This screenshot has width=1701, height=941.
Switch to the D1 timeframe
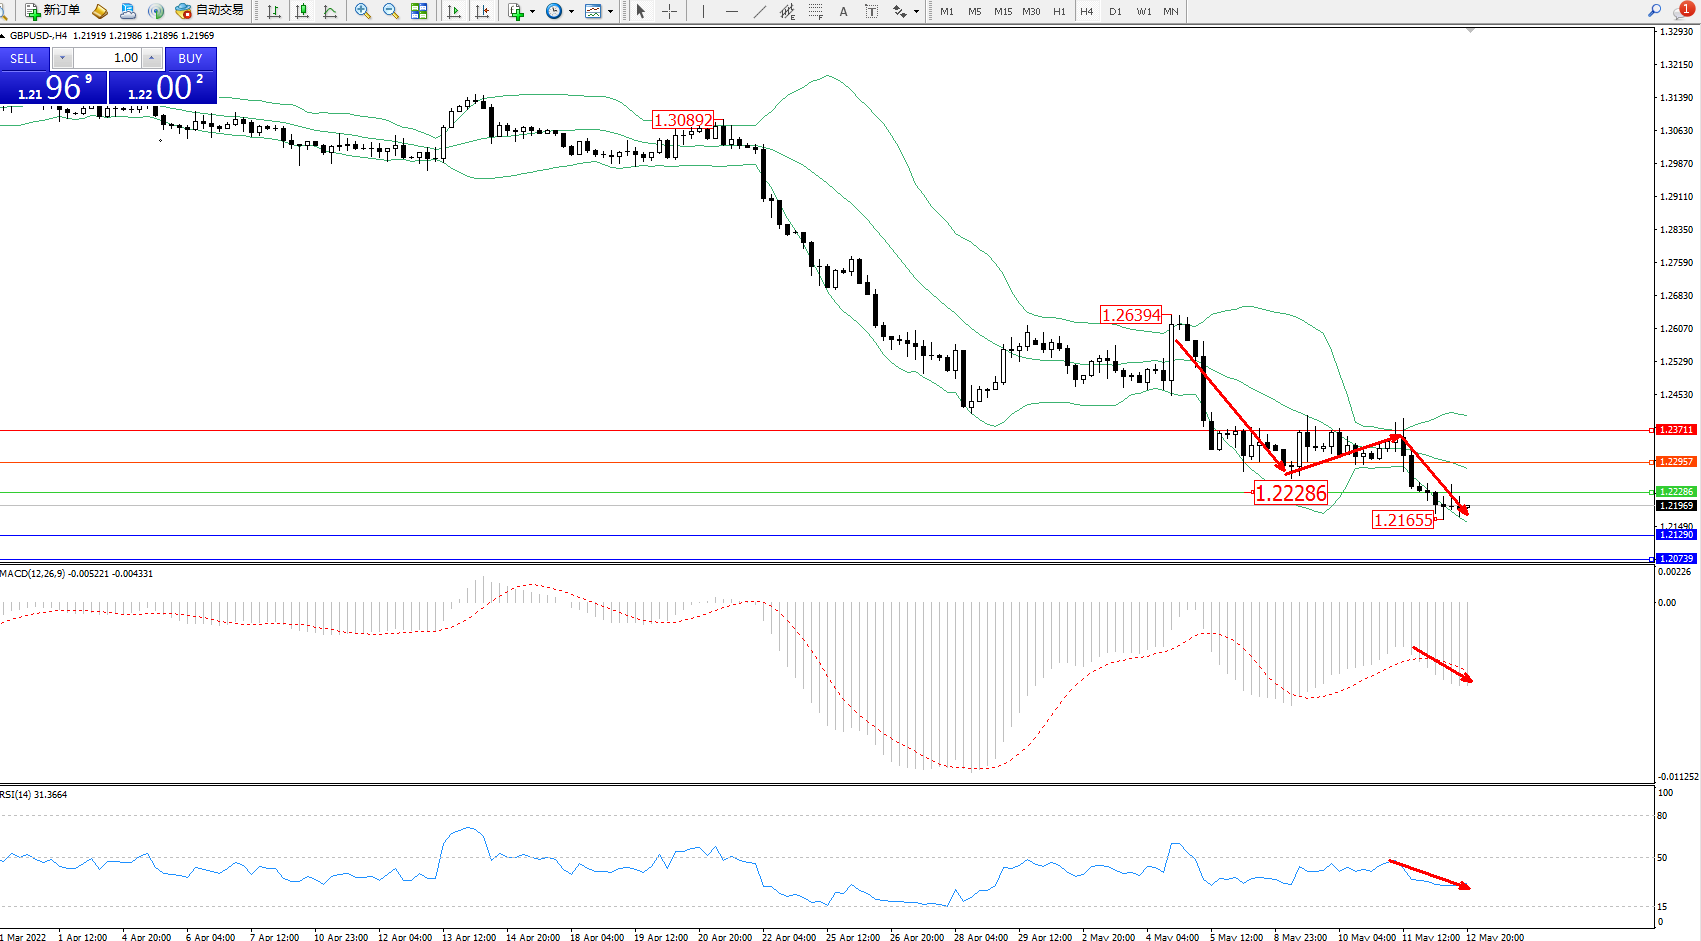(x=1115, y=12)
